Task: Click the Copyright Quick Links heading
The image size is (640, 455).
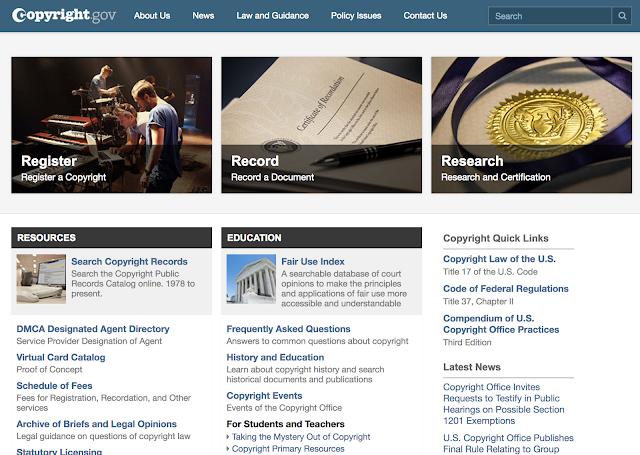Action: [x=496, y=238]
